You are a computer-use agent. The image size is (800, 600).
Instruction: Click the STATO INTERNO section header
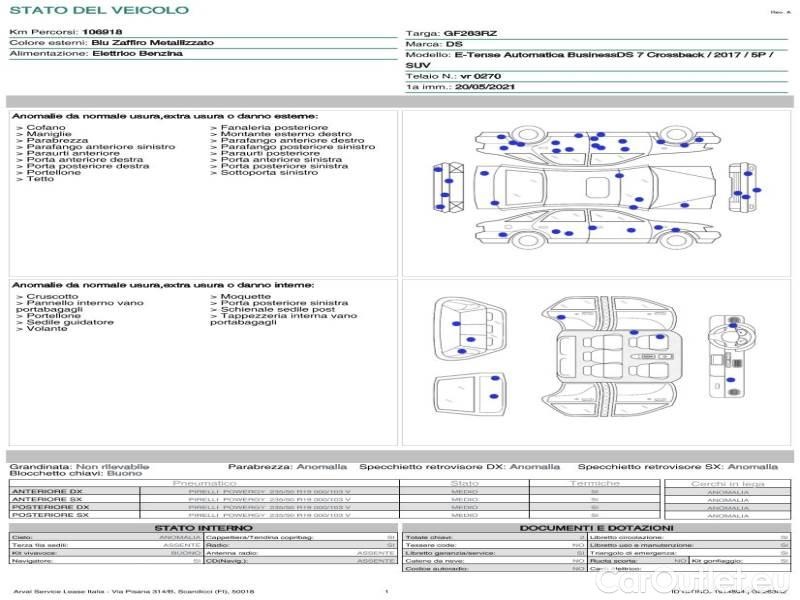[203, 527]
